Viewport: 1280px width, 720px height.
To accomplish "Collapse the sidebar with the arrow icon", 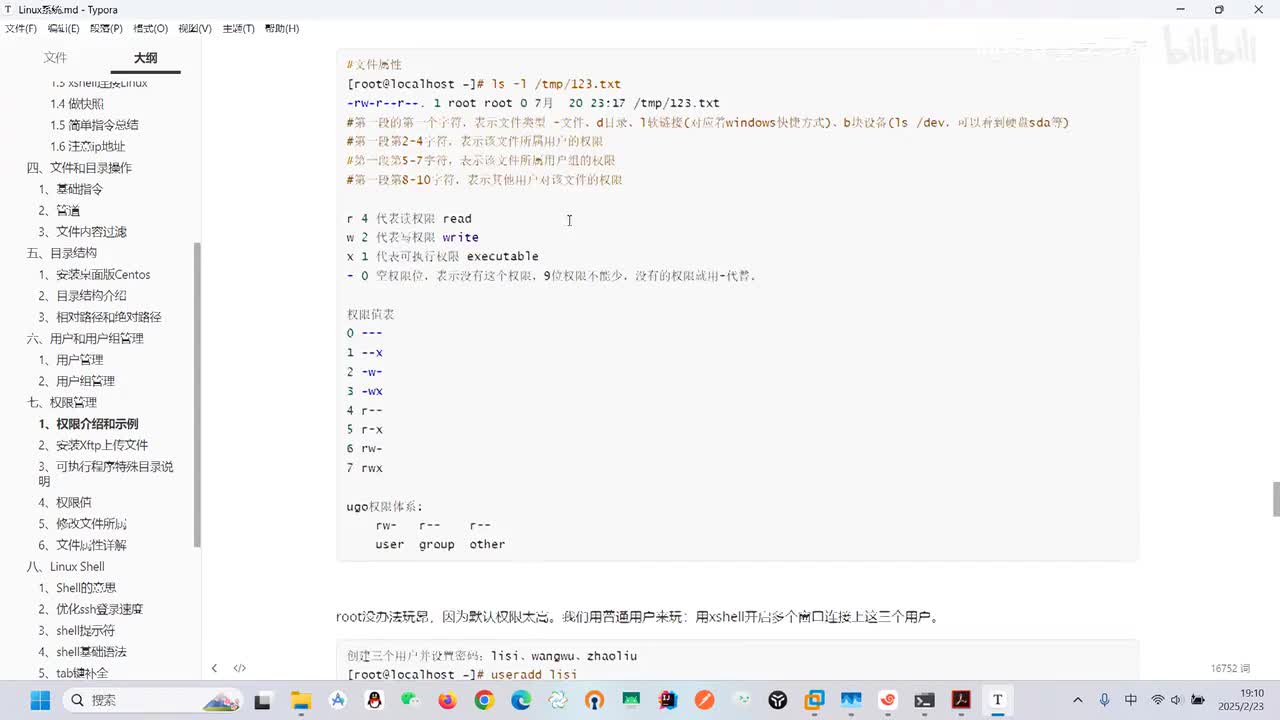I will 214,668.
